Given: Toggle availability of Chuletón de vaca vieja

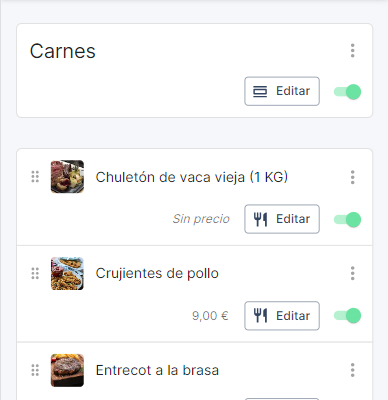Looking at the screenshot, I should point(347,220).
